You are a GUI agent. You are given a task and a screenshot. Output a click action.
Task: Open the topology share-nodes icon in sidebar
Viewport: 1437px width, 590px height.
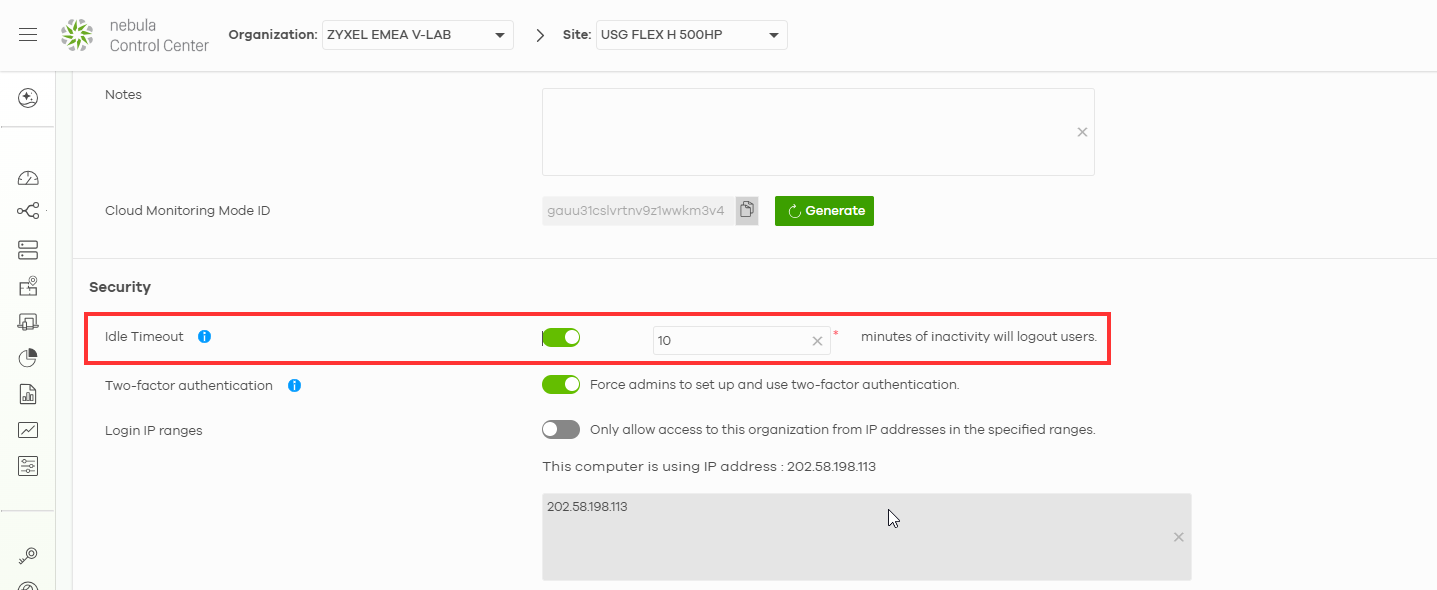coord(28,211)
